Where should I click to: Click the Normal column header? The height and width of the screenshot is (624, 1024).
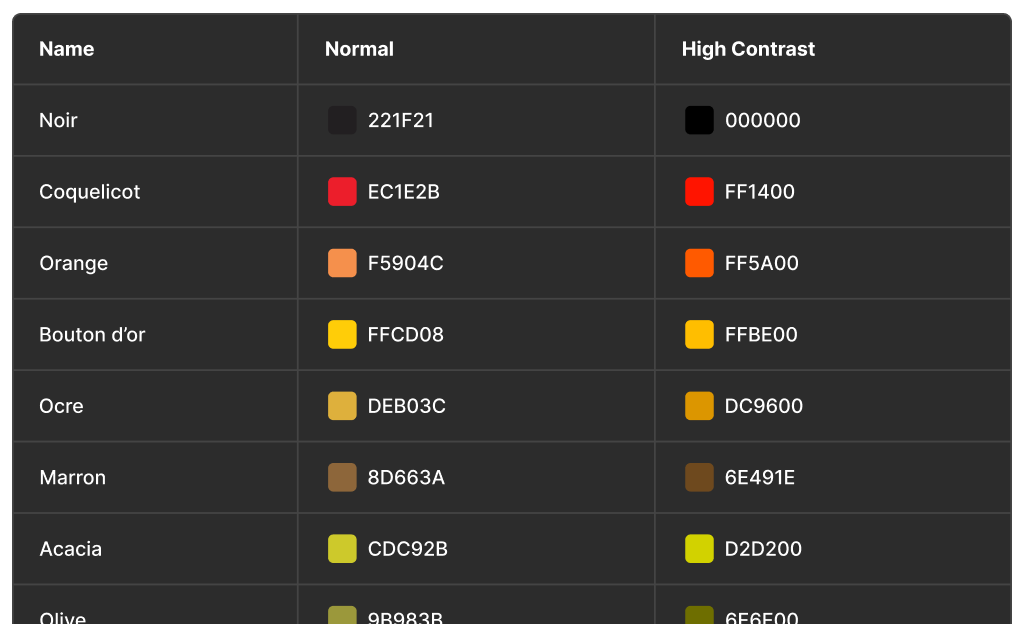pos(359,49)
